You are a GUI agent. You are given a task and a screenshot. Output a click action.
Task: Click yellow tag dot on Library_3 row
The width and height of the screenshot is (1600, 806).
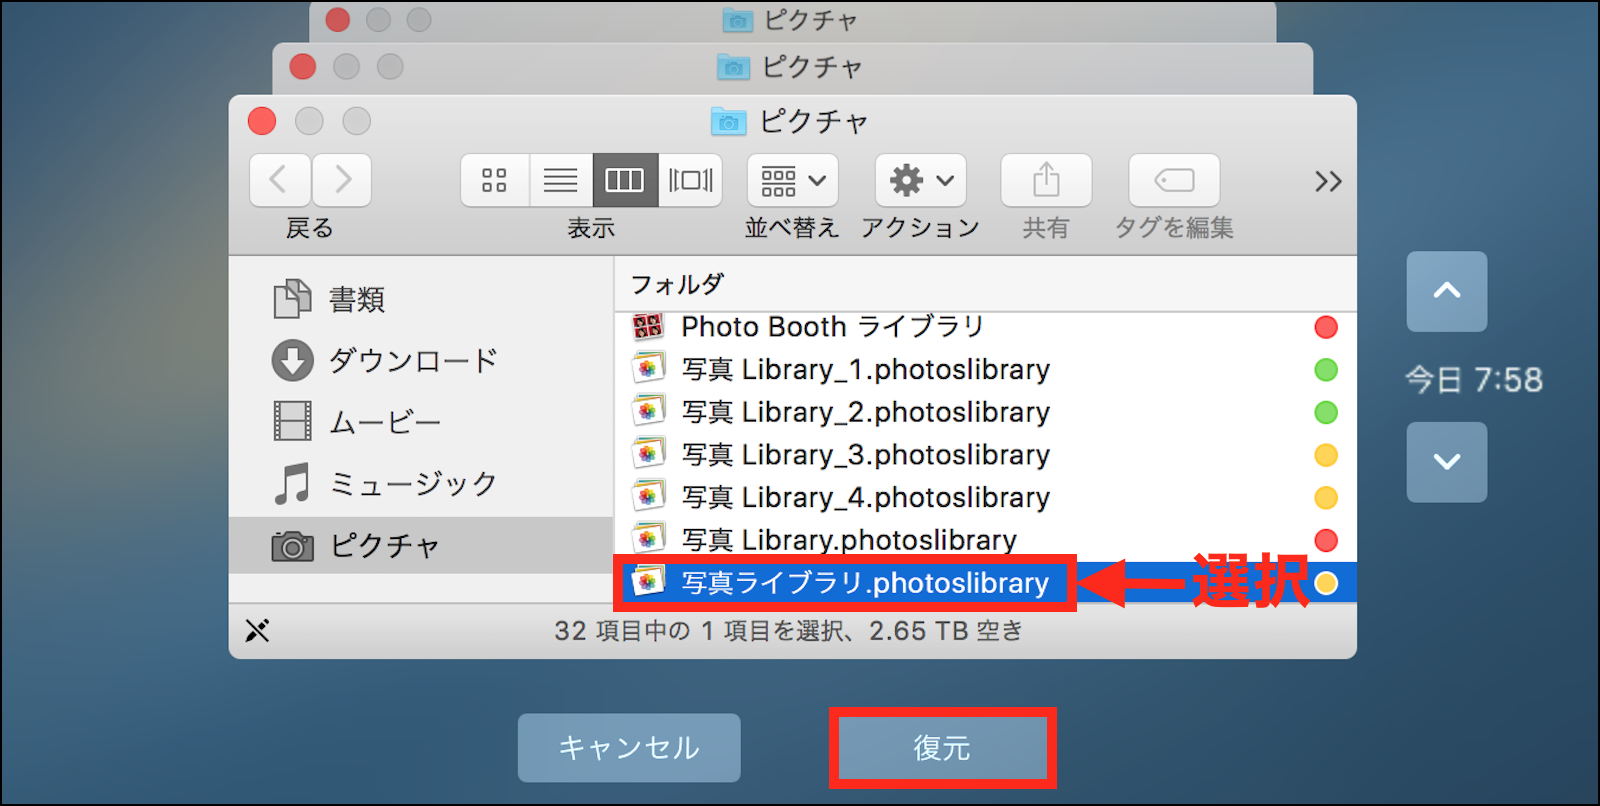pos(1326,455)
